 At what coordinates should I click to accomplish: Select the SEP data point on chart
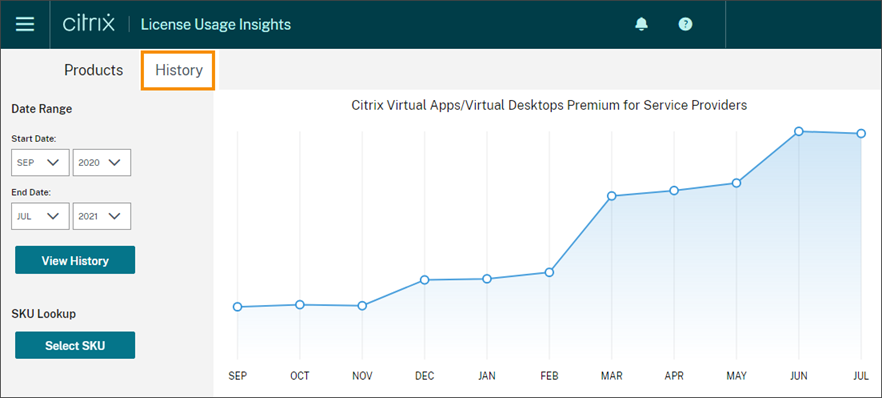237,307
